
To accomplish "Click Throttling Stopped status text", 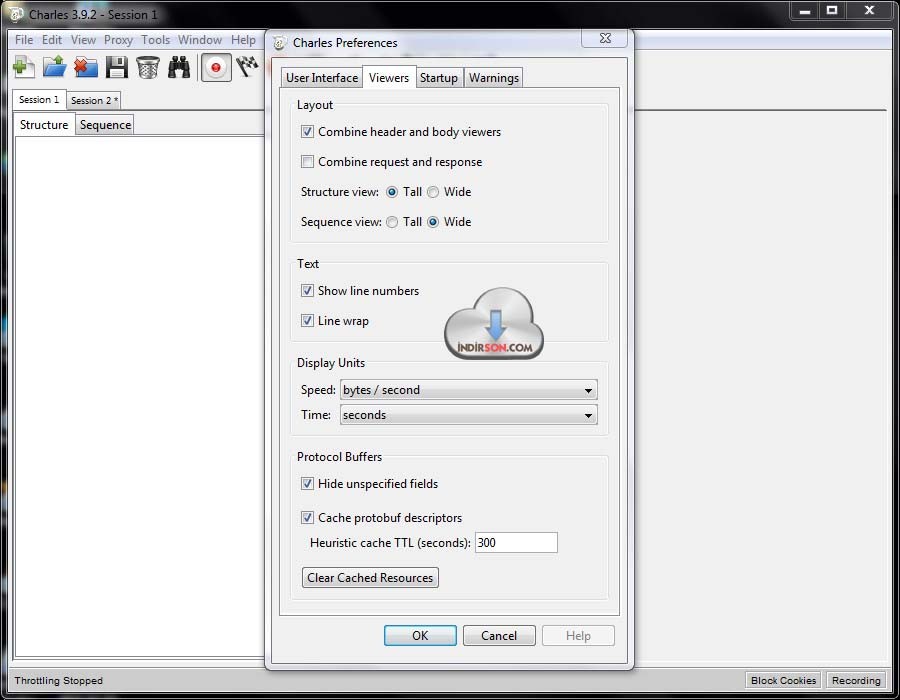I will [59, 680].
